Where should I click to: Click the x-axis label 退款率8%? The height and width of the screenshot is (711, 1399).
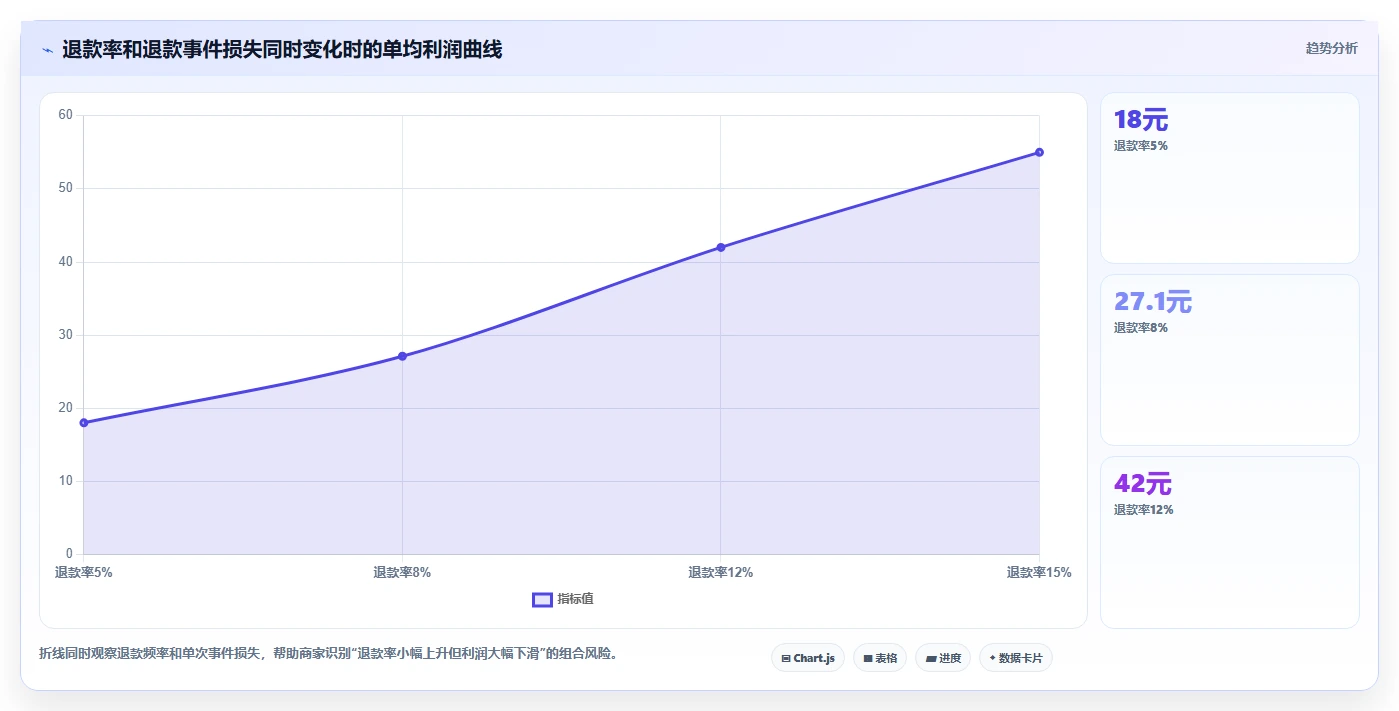[x=402, y=573]
